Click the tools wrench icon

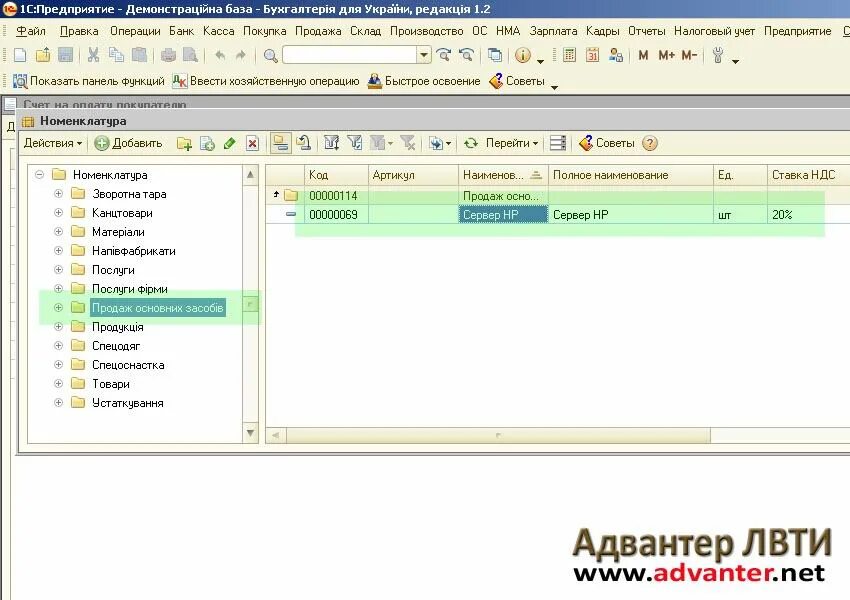click(718, 55)
